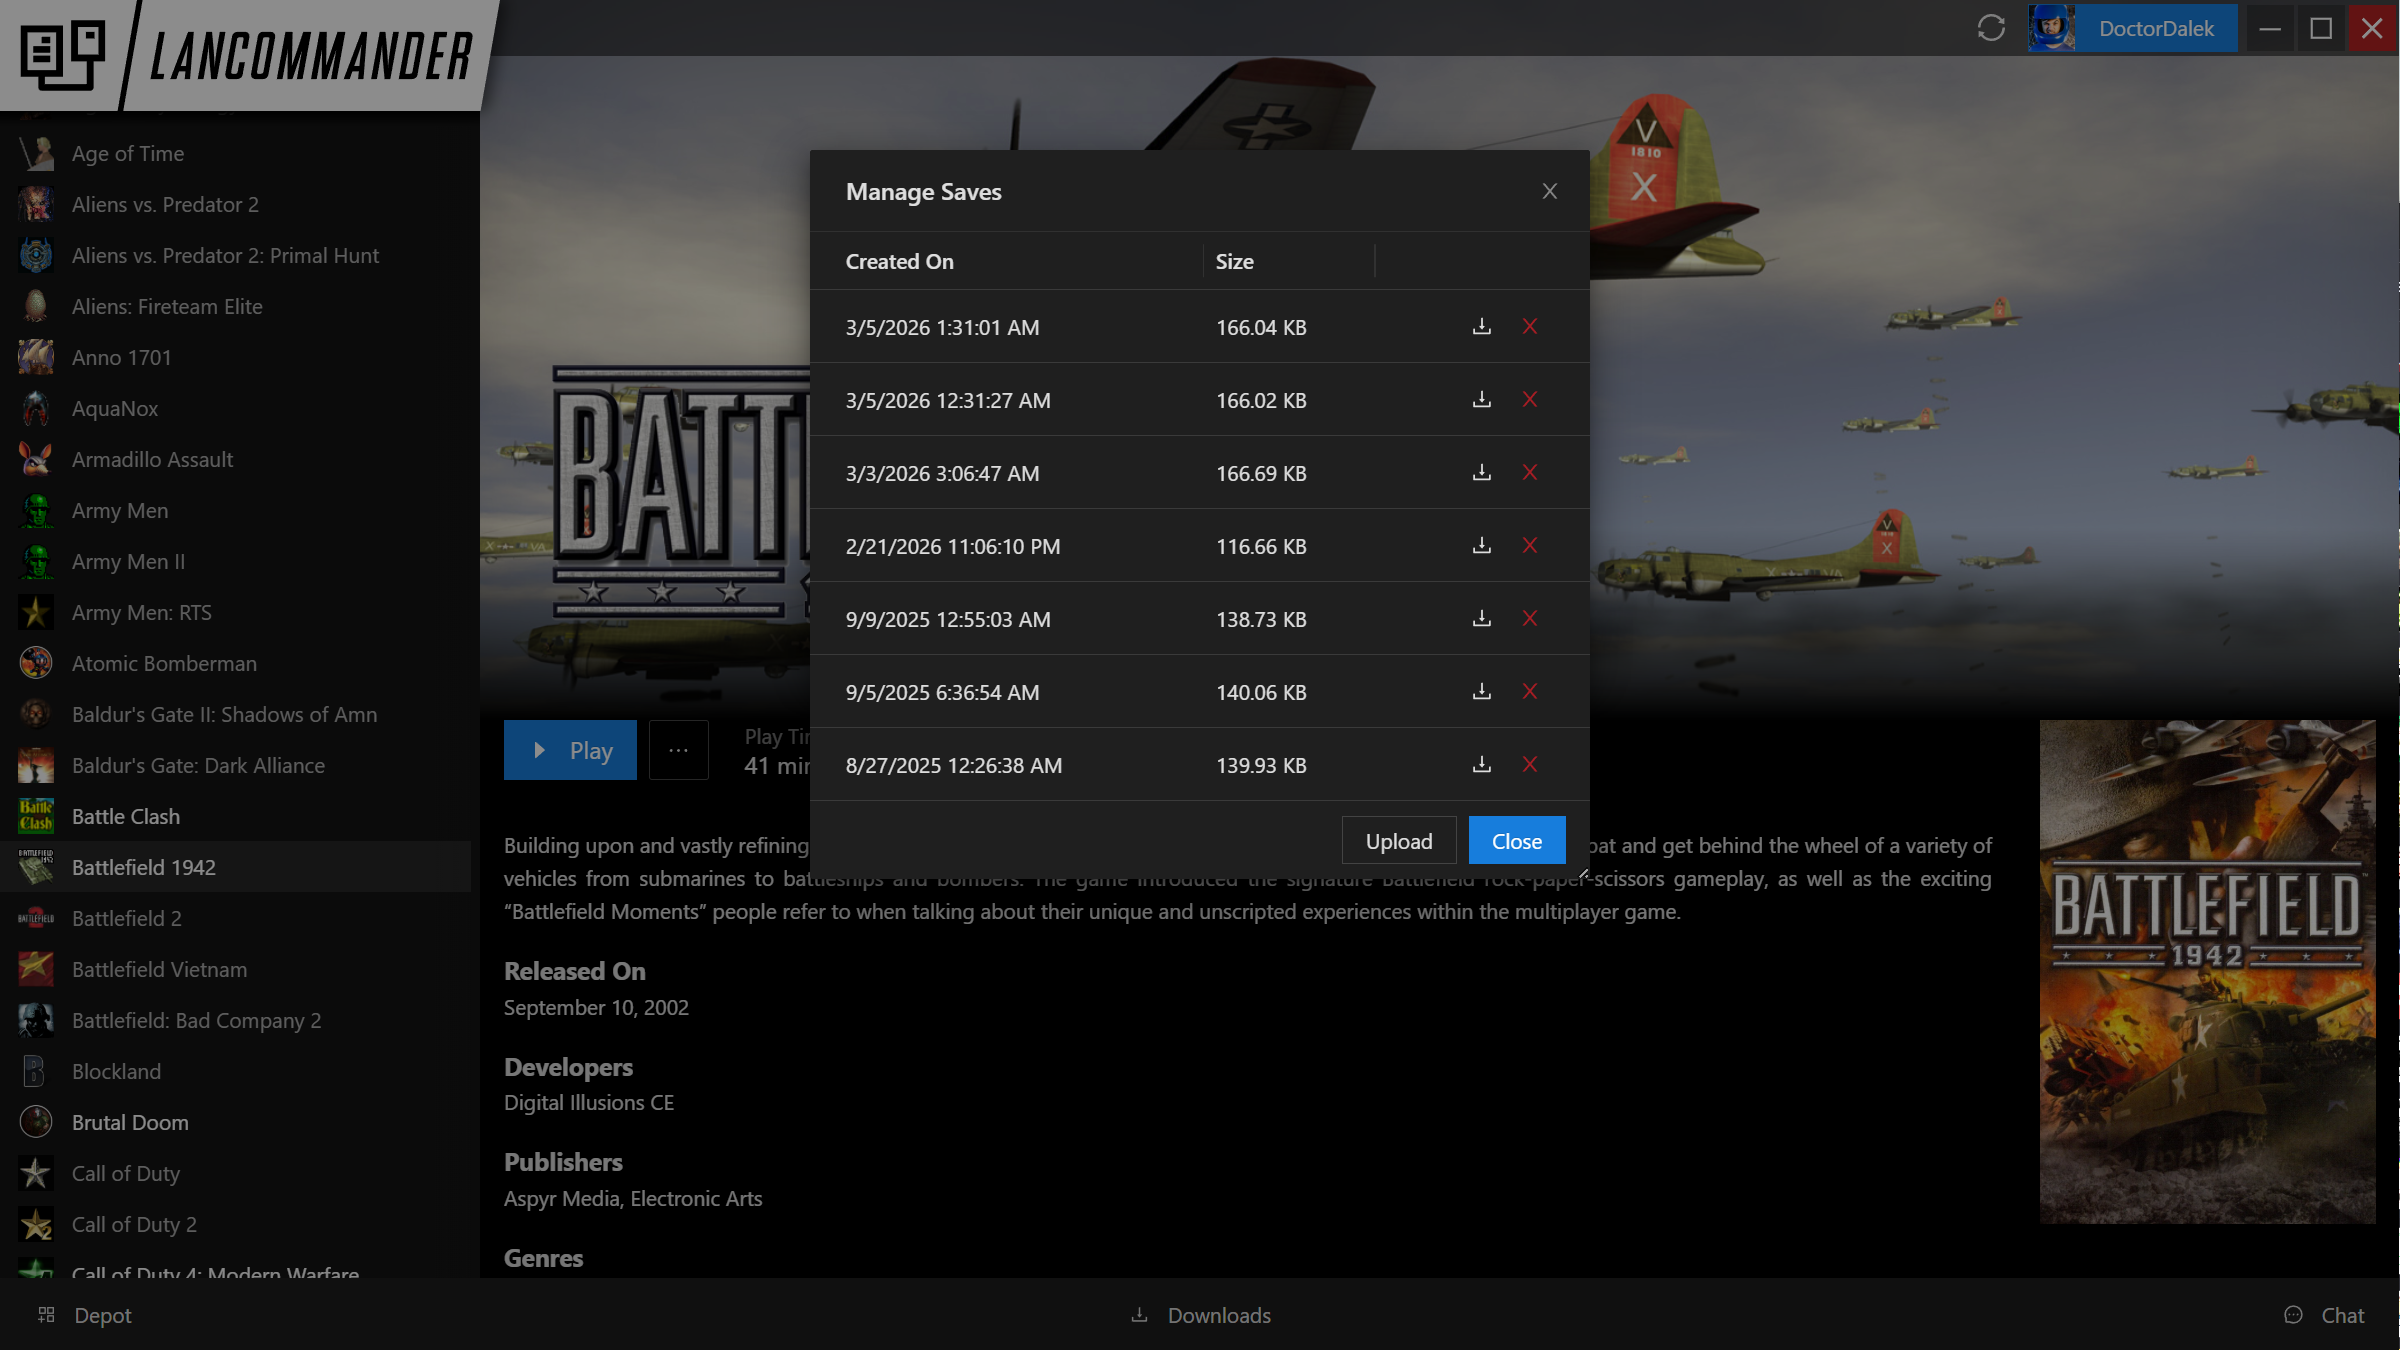The height and width of the screenshot is (1350, 2400).
Task: Open the three-dots more options menu
Action: point(678,750)
